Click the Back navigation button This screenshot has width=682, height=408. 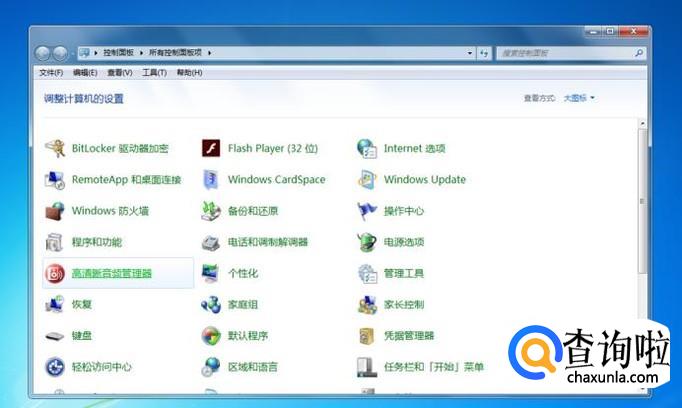[x=43, y=53]
